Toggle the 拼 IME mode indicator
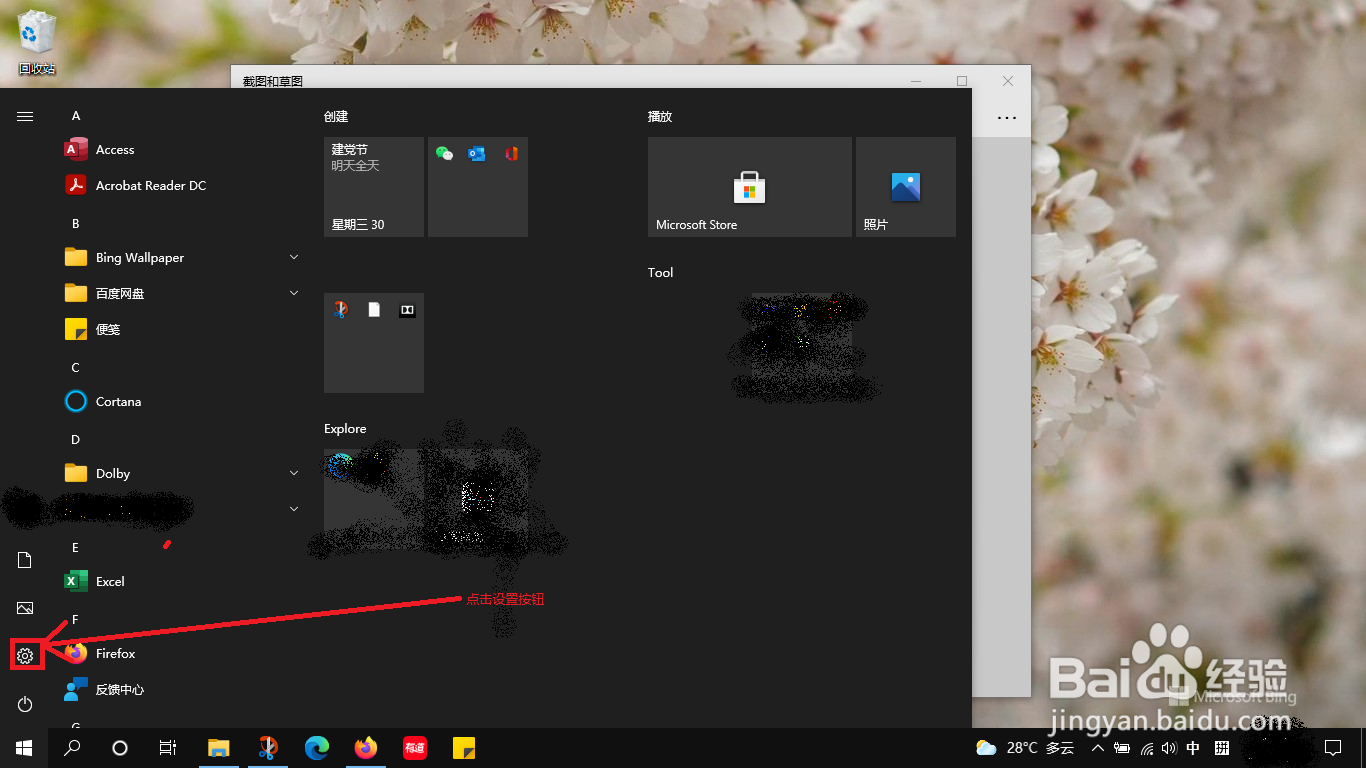1366x768 pixels. pyautogui.click(x=1221, y=748)
